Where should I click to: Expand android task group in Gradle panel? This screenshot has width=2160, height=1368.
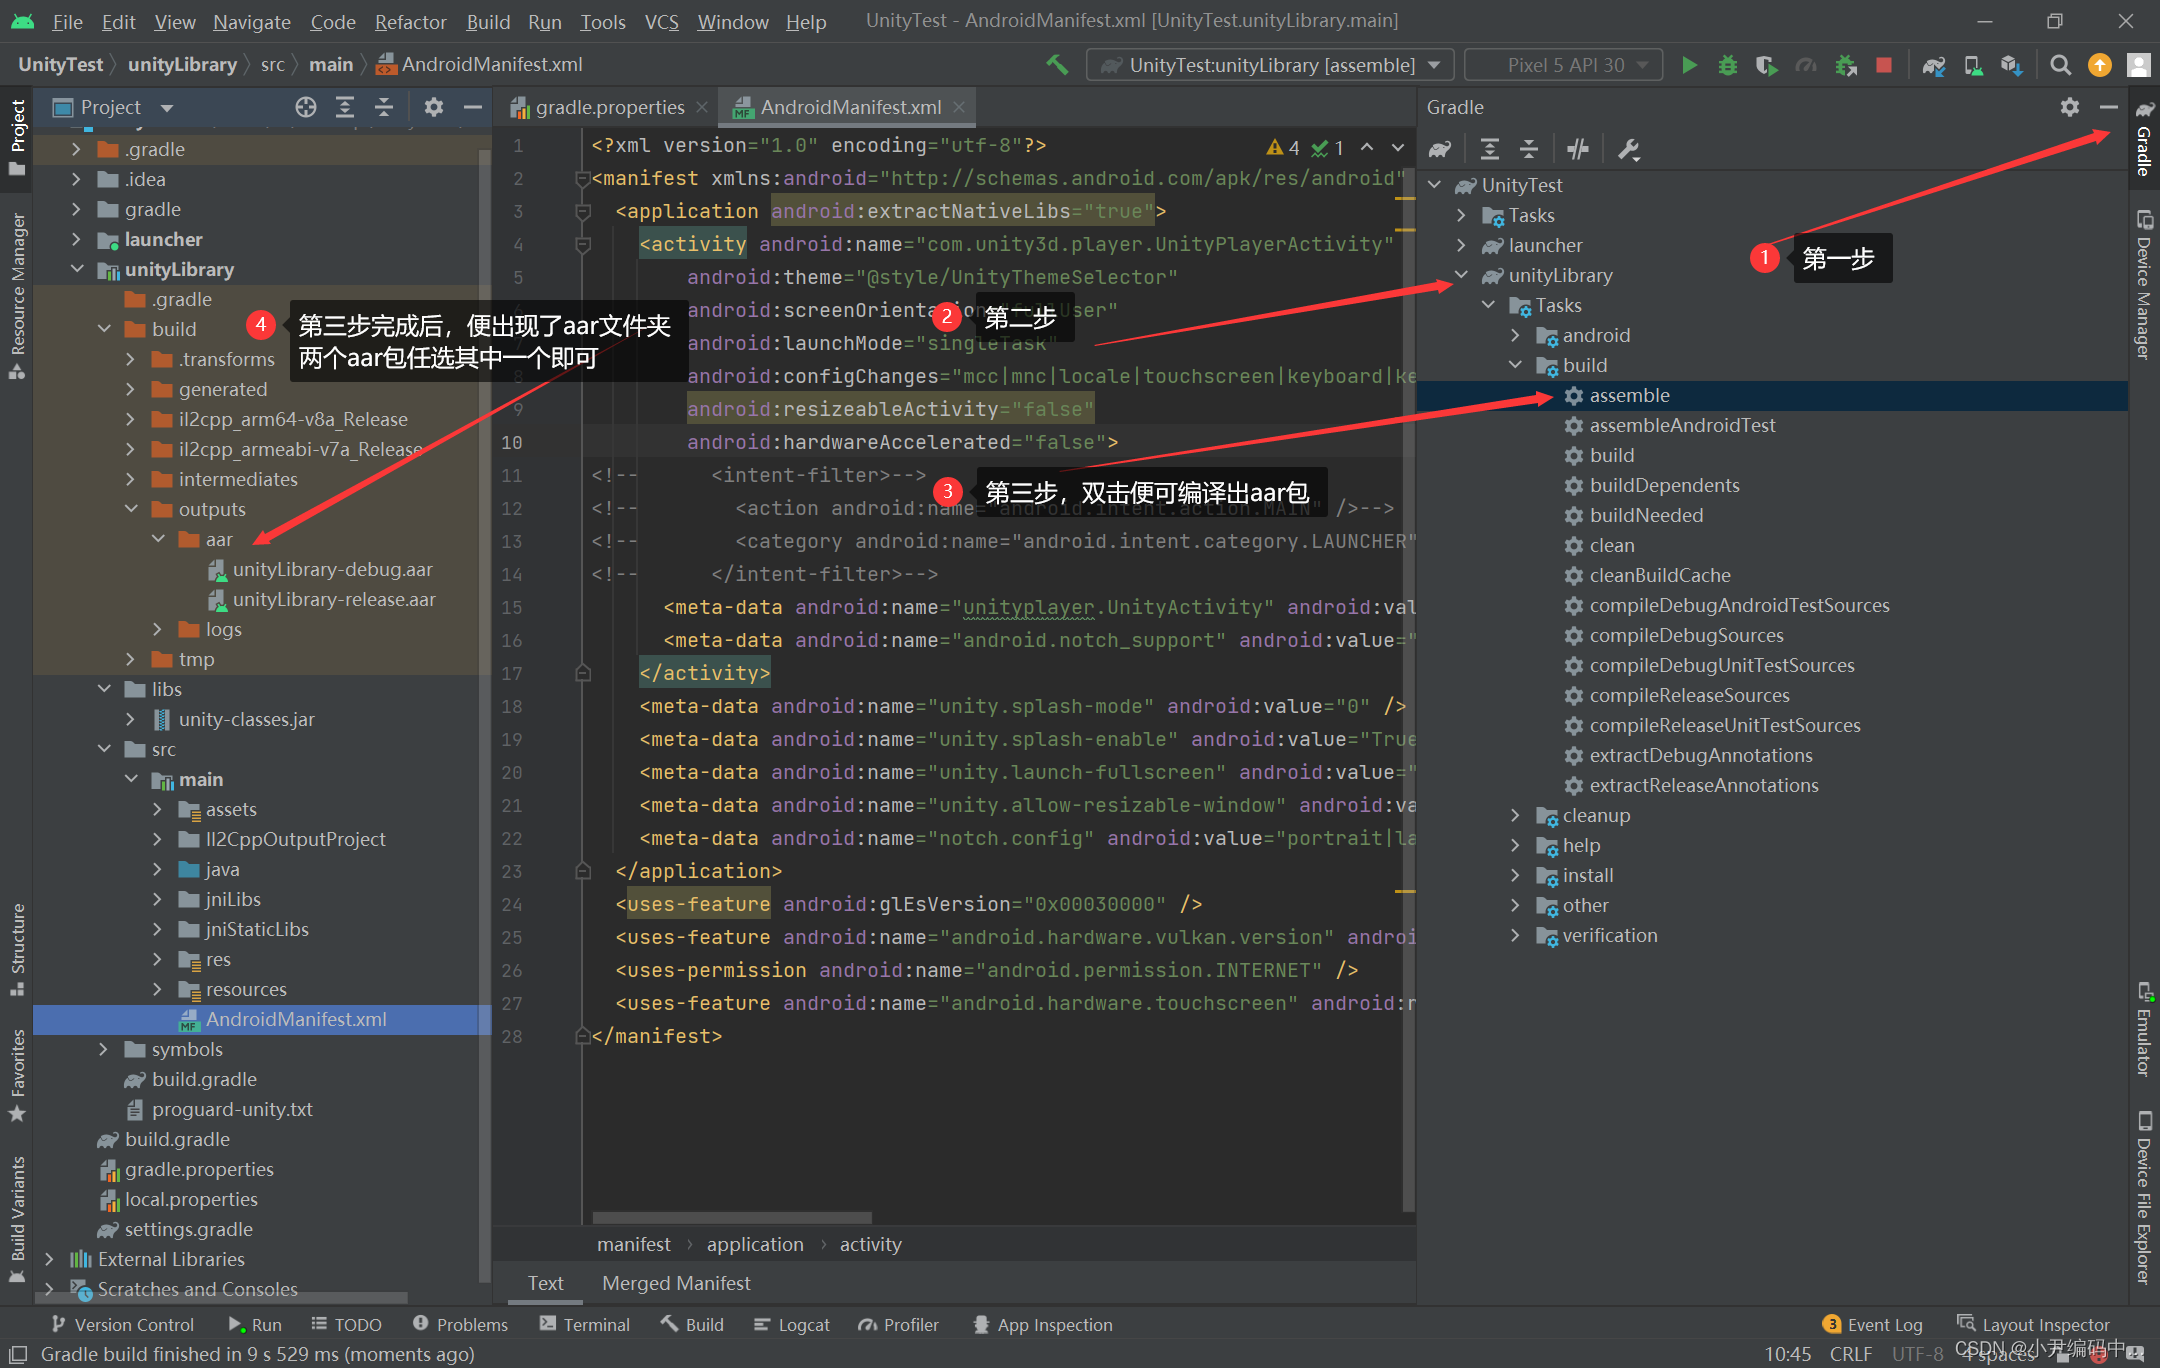point(1515,335)
